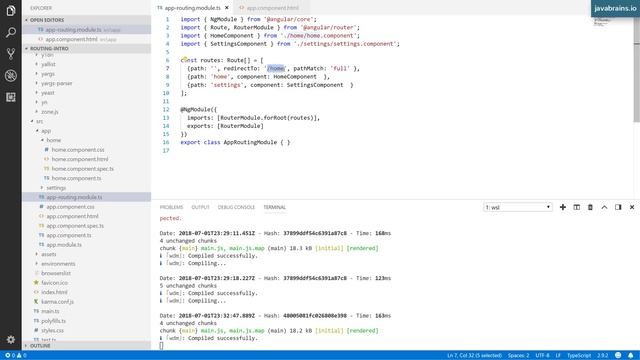640x360 pixels.
Task: Open the Extensions view in activity bar
Action: point(11,97)
